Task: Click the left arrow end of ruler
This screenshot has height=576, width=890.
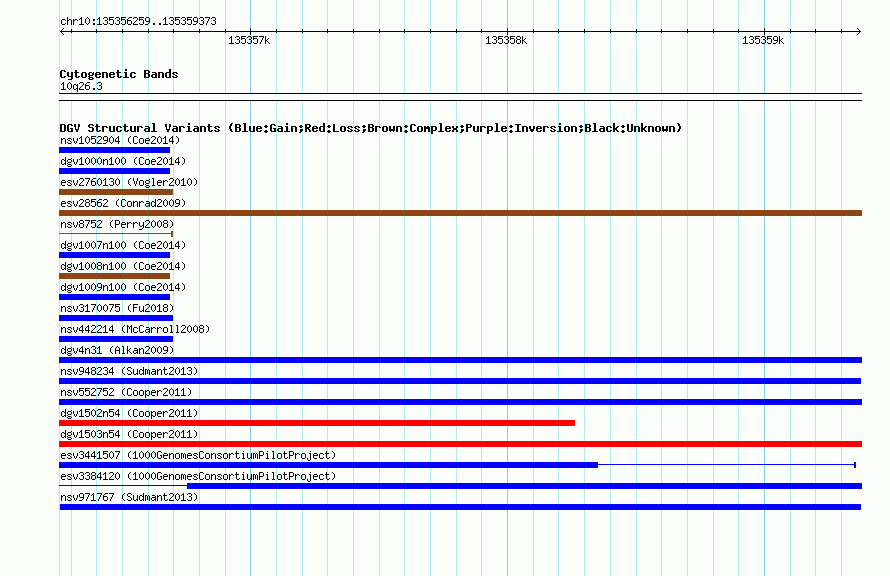Action: (63, 32)
